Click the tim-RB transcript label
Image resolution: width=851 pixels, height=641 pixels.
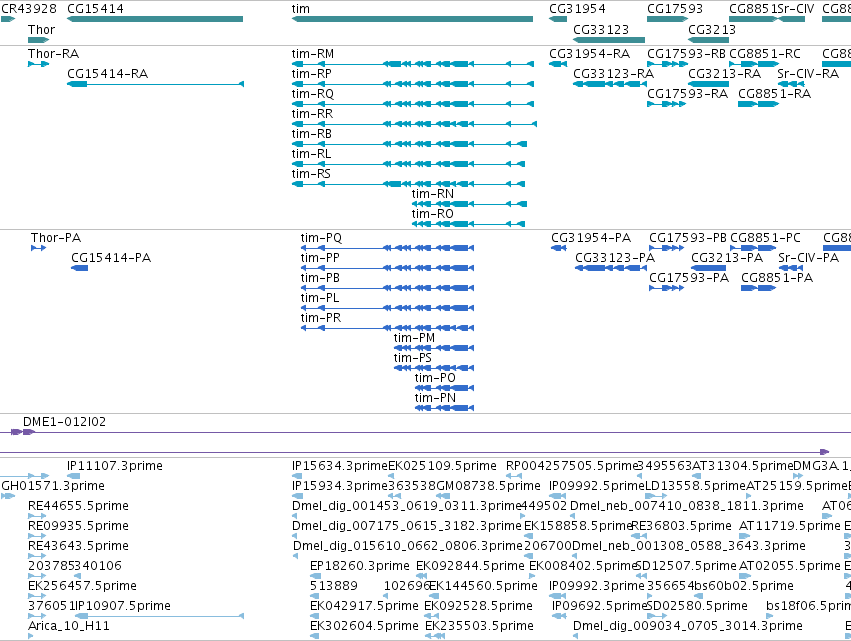click(x=312, y=134)
